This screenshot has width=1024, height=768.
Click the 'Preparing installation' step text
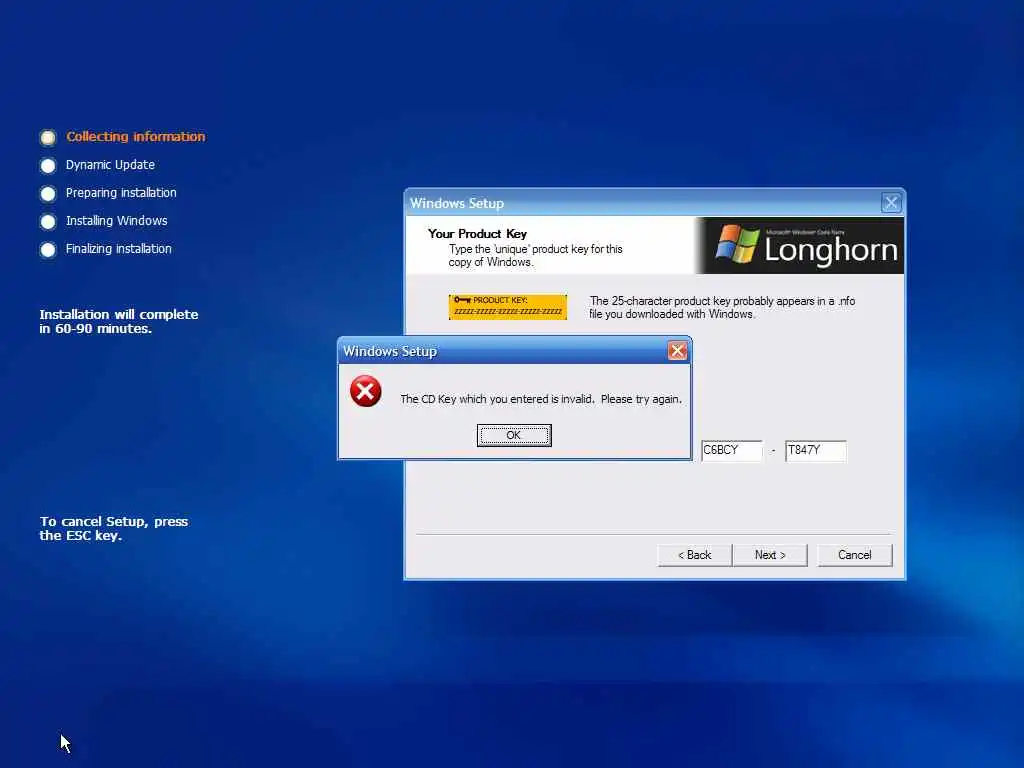point(121,193)
